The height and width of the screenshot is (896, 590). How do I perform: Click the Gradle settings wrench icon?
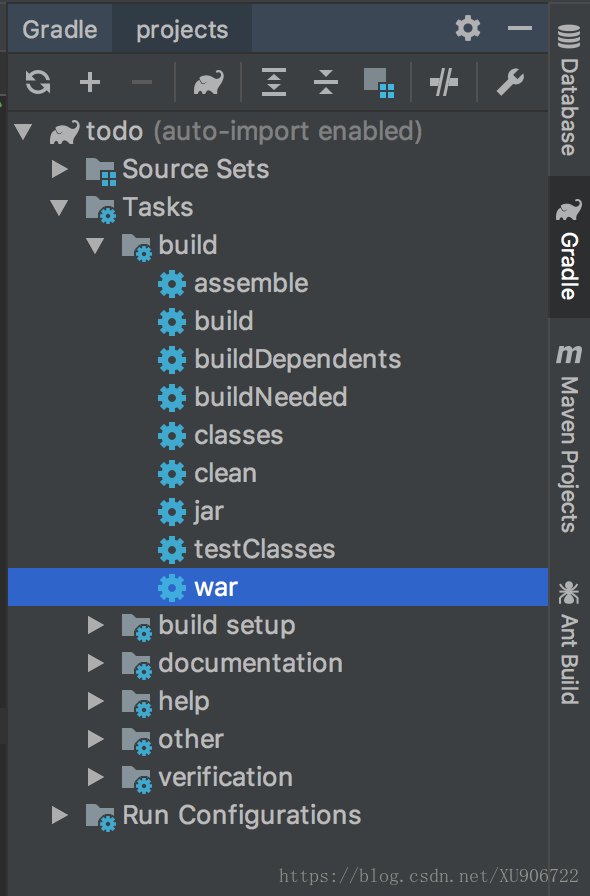509,82
